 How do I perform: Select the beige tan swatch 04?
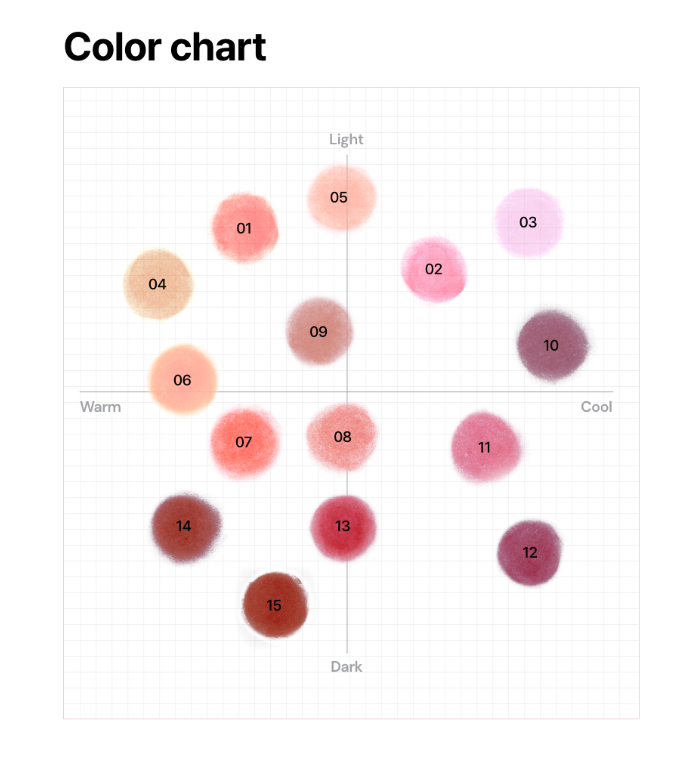point(158,284)
